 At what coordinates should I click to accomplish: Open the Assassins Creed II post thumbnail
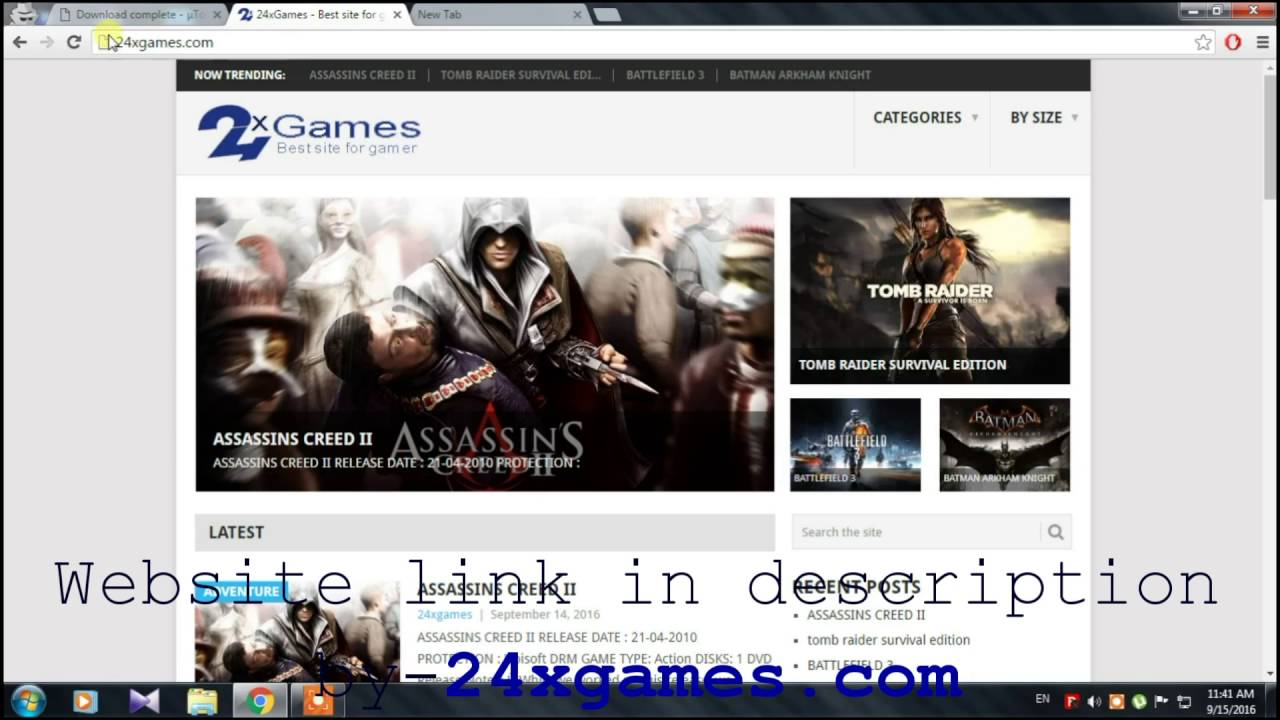pos(297,632)
